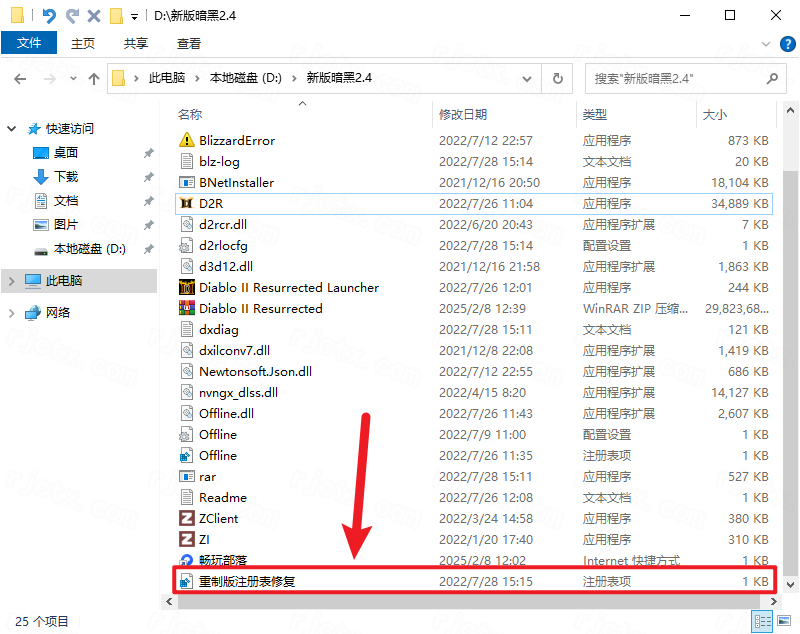Select the Offline registry entry file
Image resolution: width=800 pixels, height=634 pixels.
[218, 455]
